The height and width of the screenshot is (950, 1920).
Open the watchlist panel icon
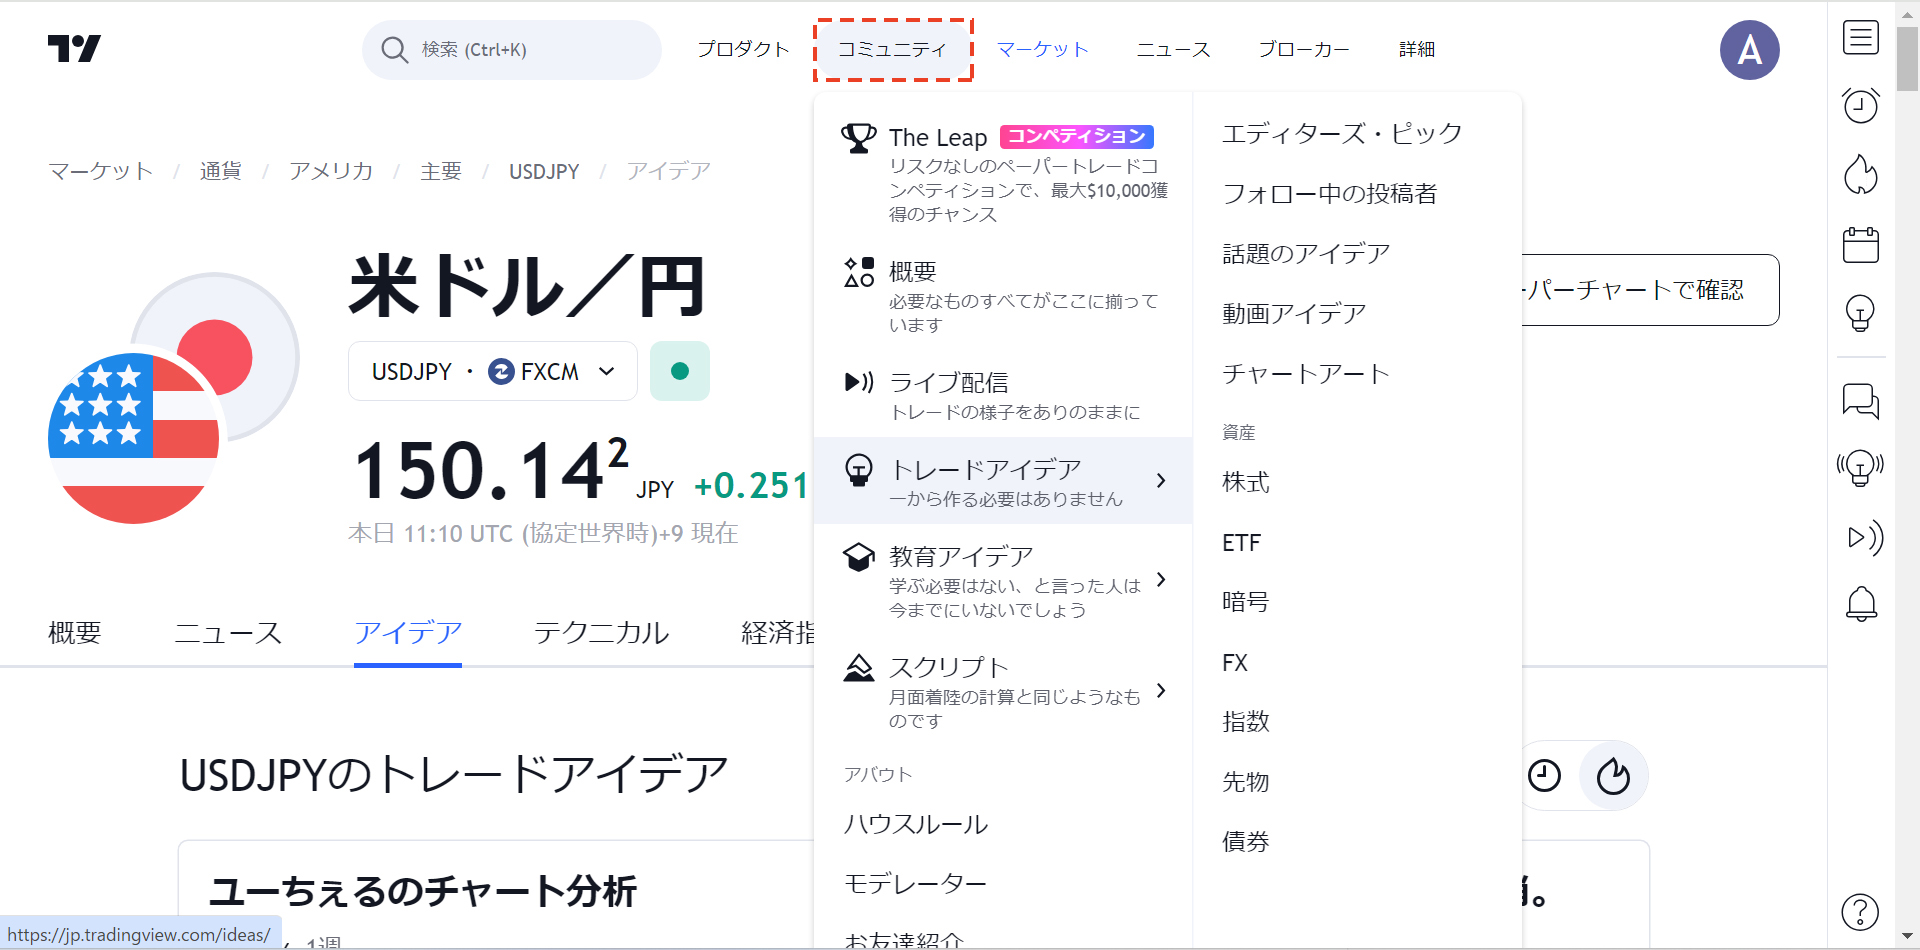[1860, 38]
